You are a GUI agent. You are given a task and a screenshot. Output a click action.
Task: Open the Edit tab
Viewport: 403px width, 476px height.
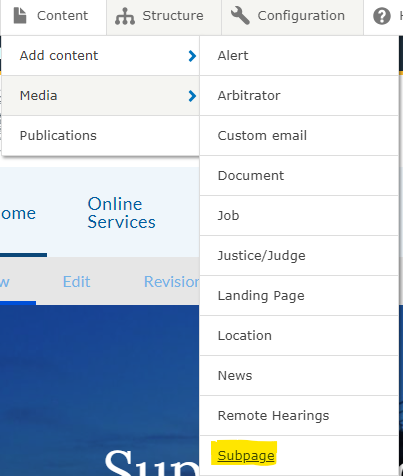point(76,282)
